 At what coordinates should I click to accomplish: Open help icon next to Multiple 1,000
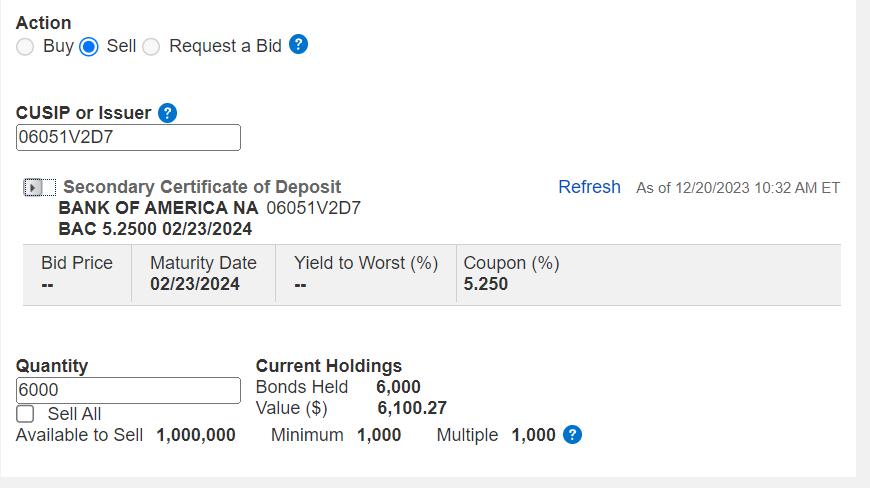pos(572,435)
